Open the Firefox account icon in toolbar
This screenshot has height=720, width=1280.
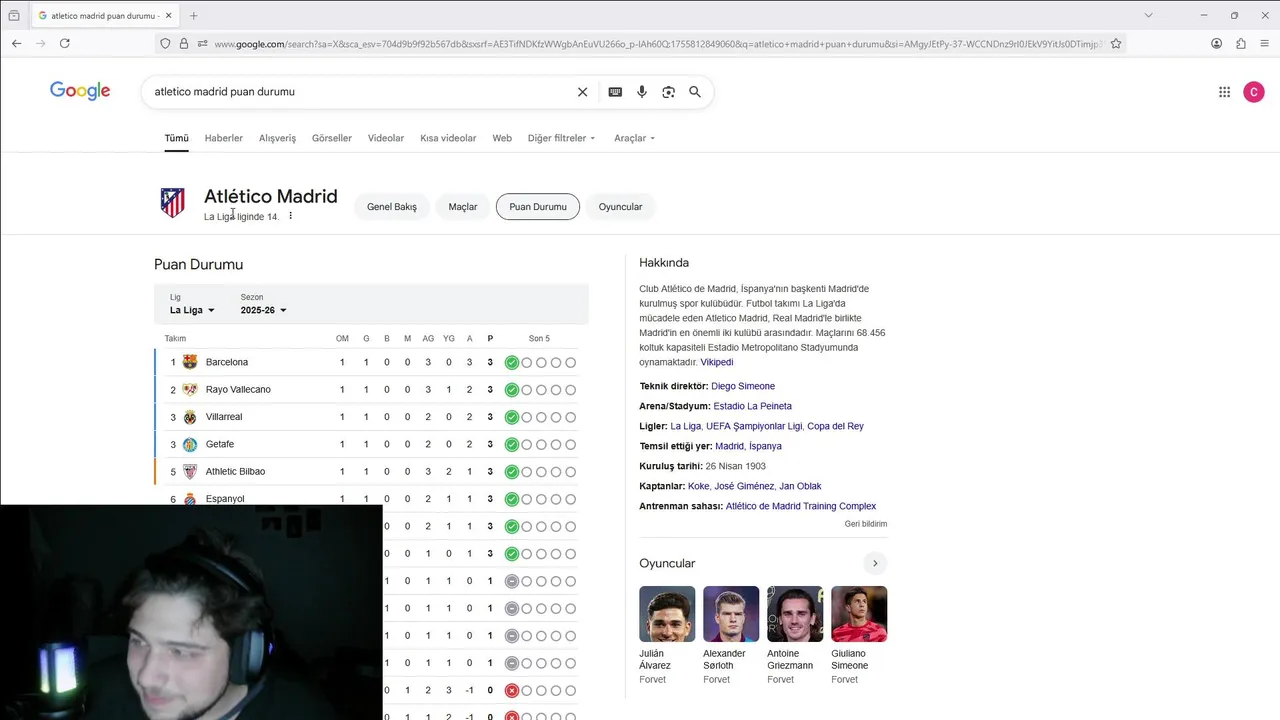[1216, 43]
